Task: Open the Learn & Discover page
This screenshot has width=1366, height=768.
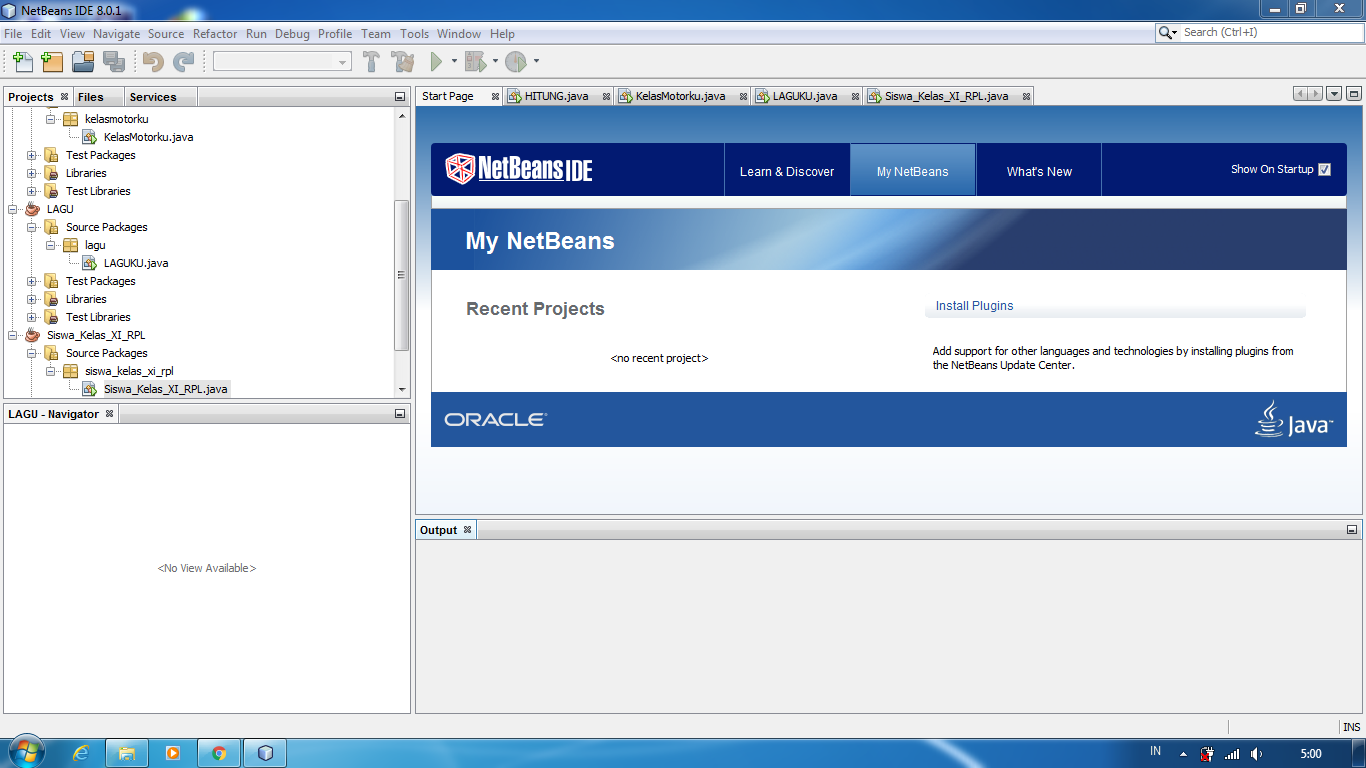Action: tap(787, 169)
